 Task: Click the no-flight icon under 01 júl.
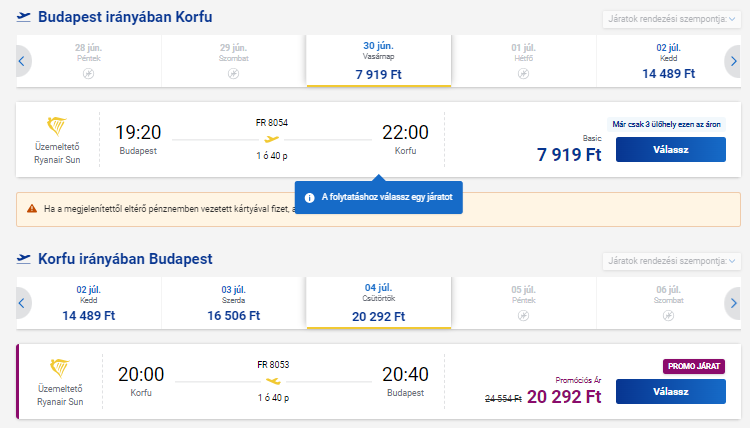click(523, 74)
